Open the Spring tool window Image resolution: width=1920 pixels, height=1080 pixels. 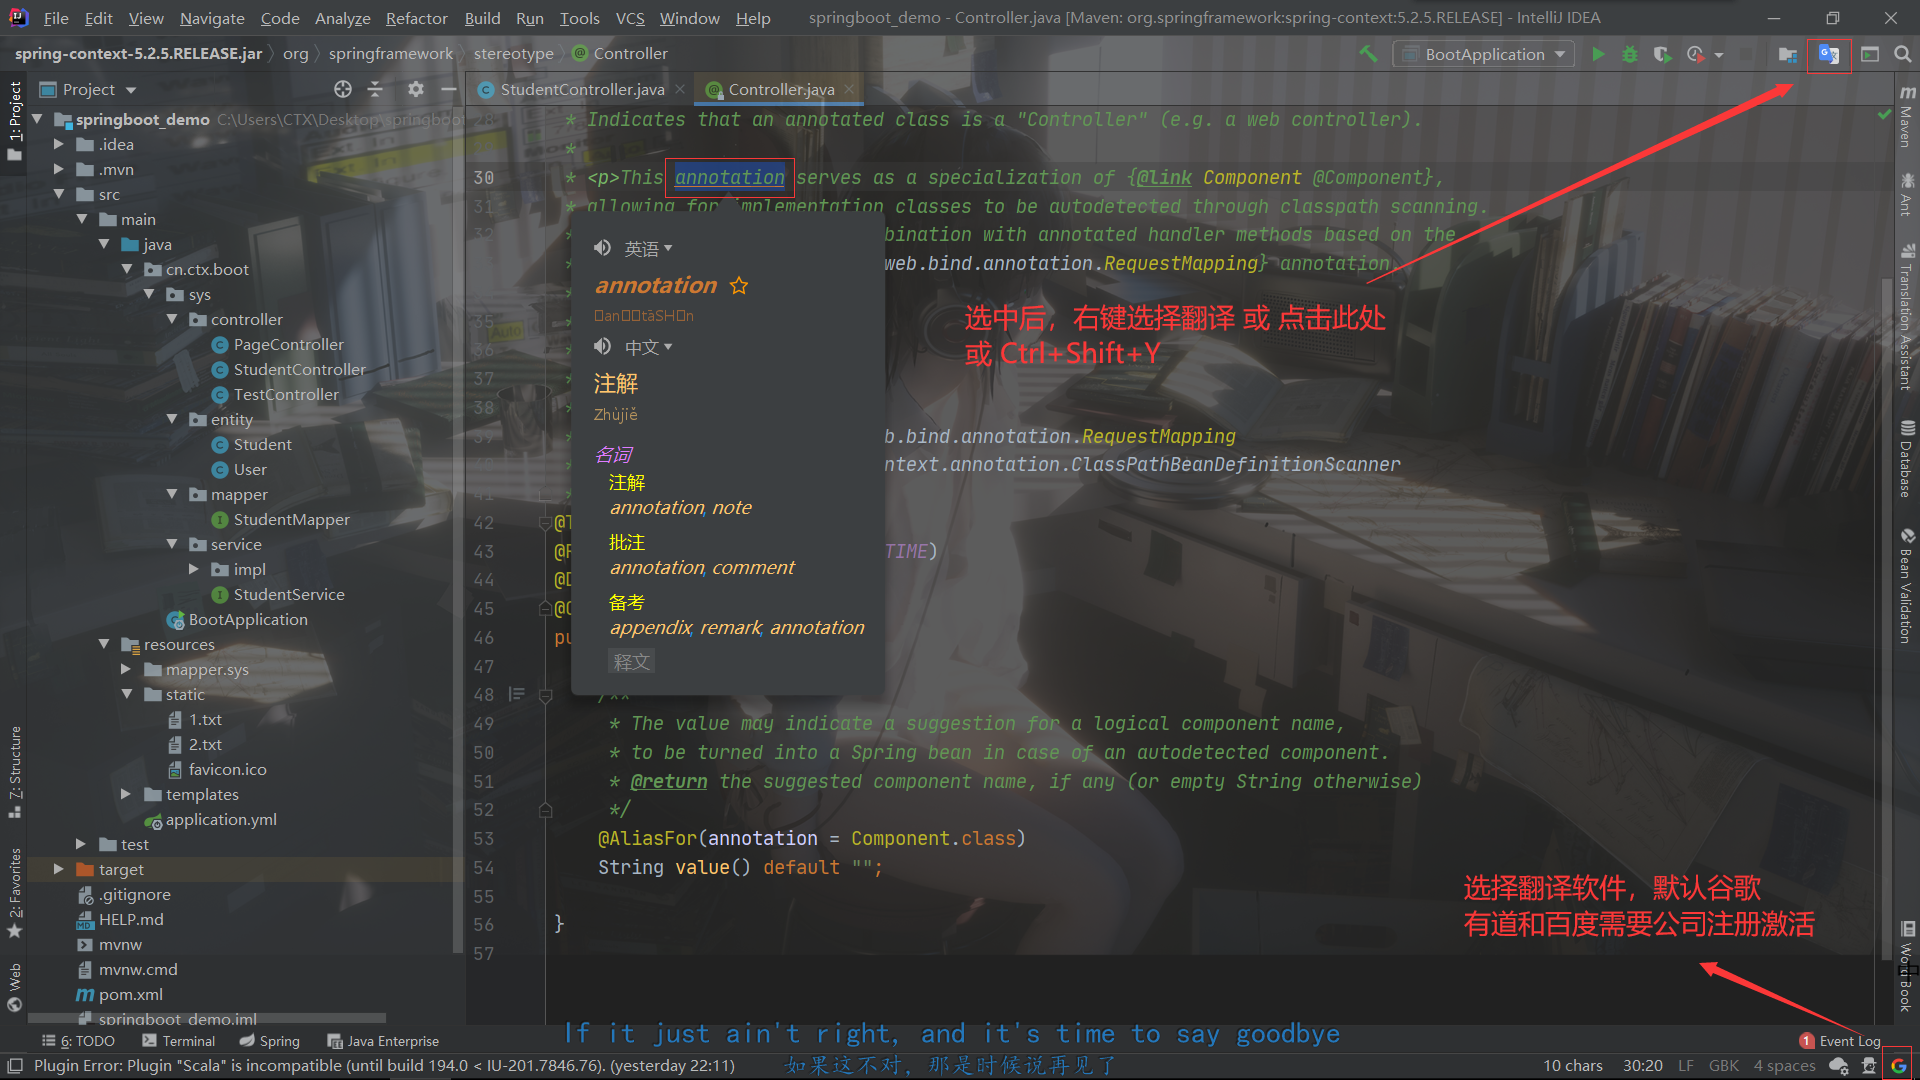[270, 1041]
